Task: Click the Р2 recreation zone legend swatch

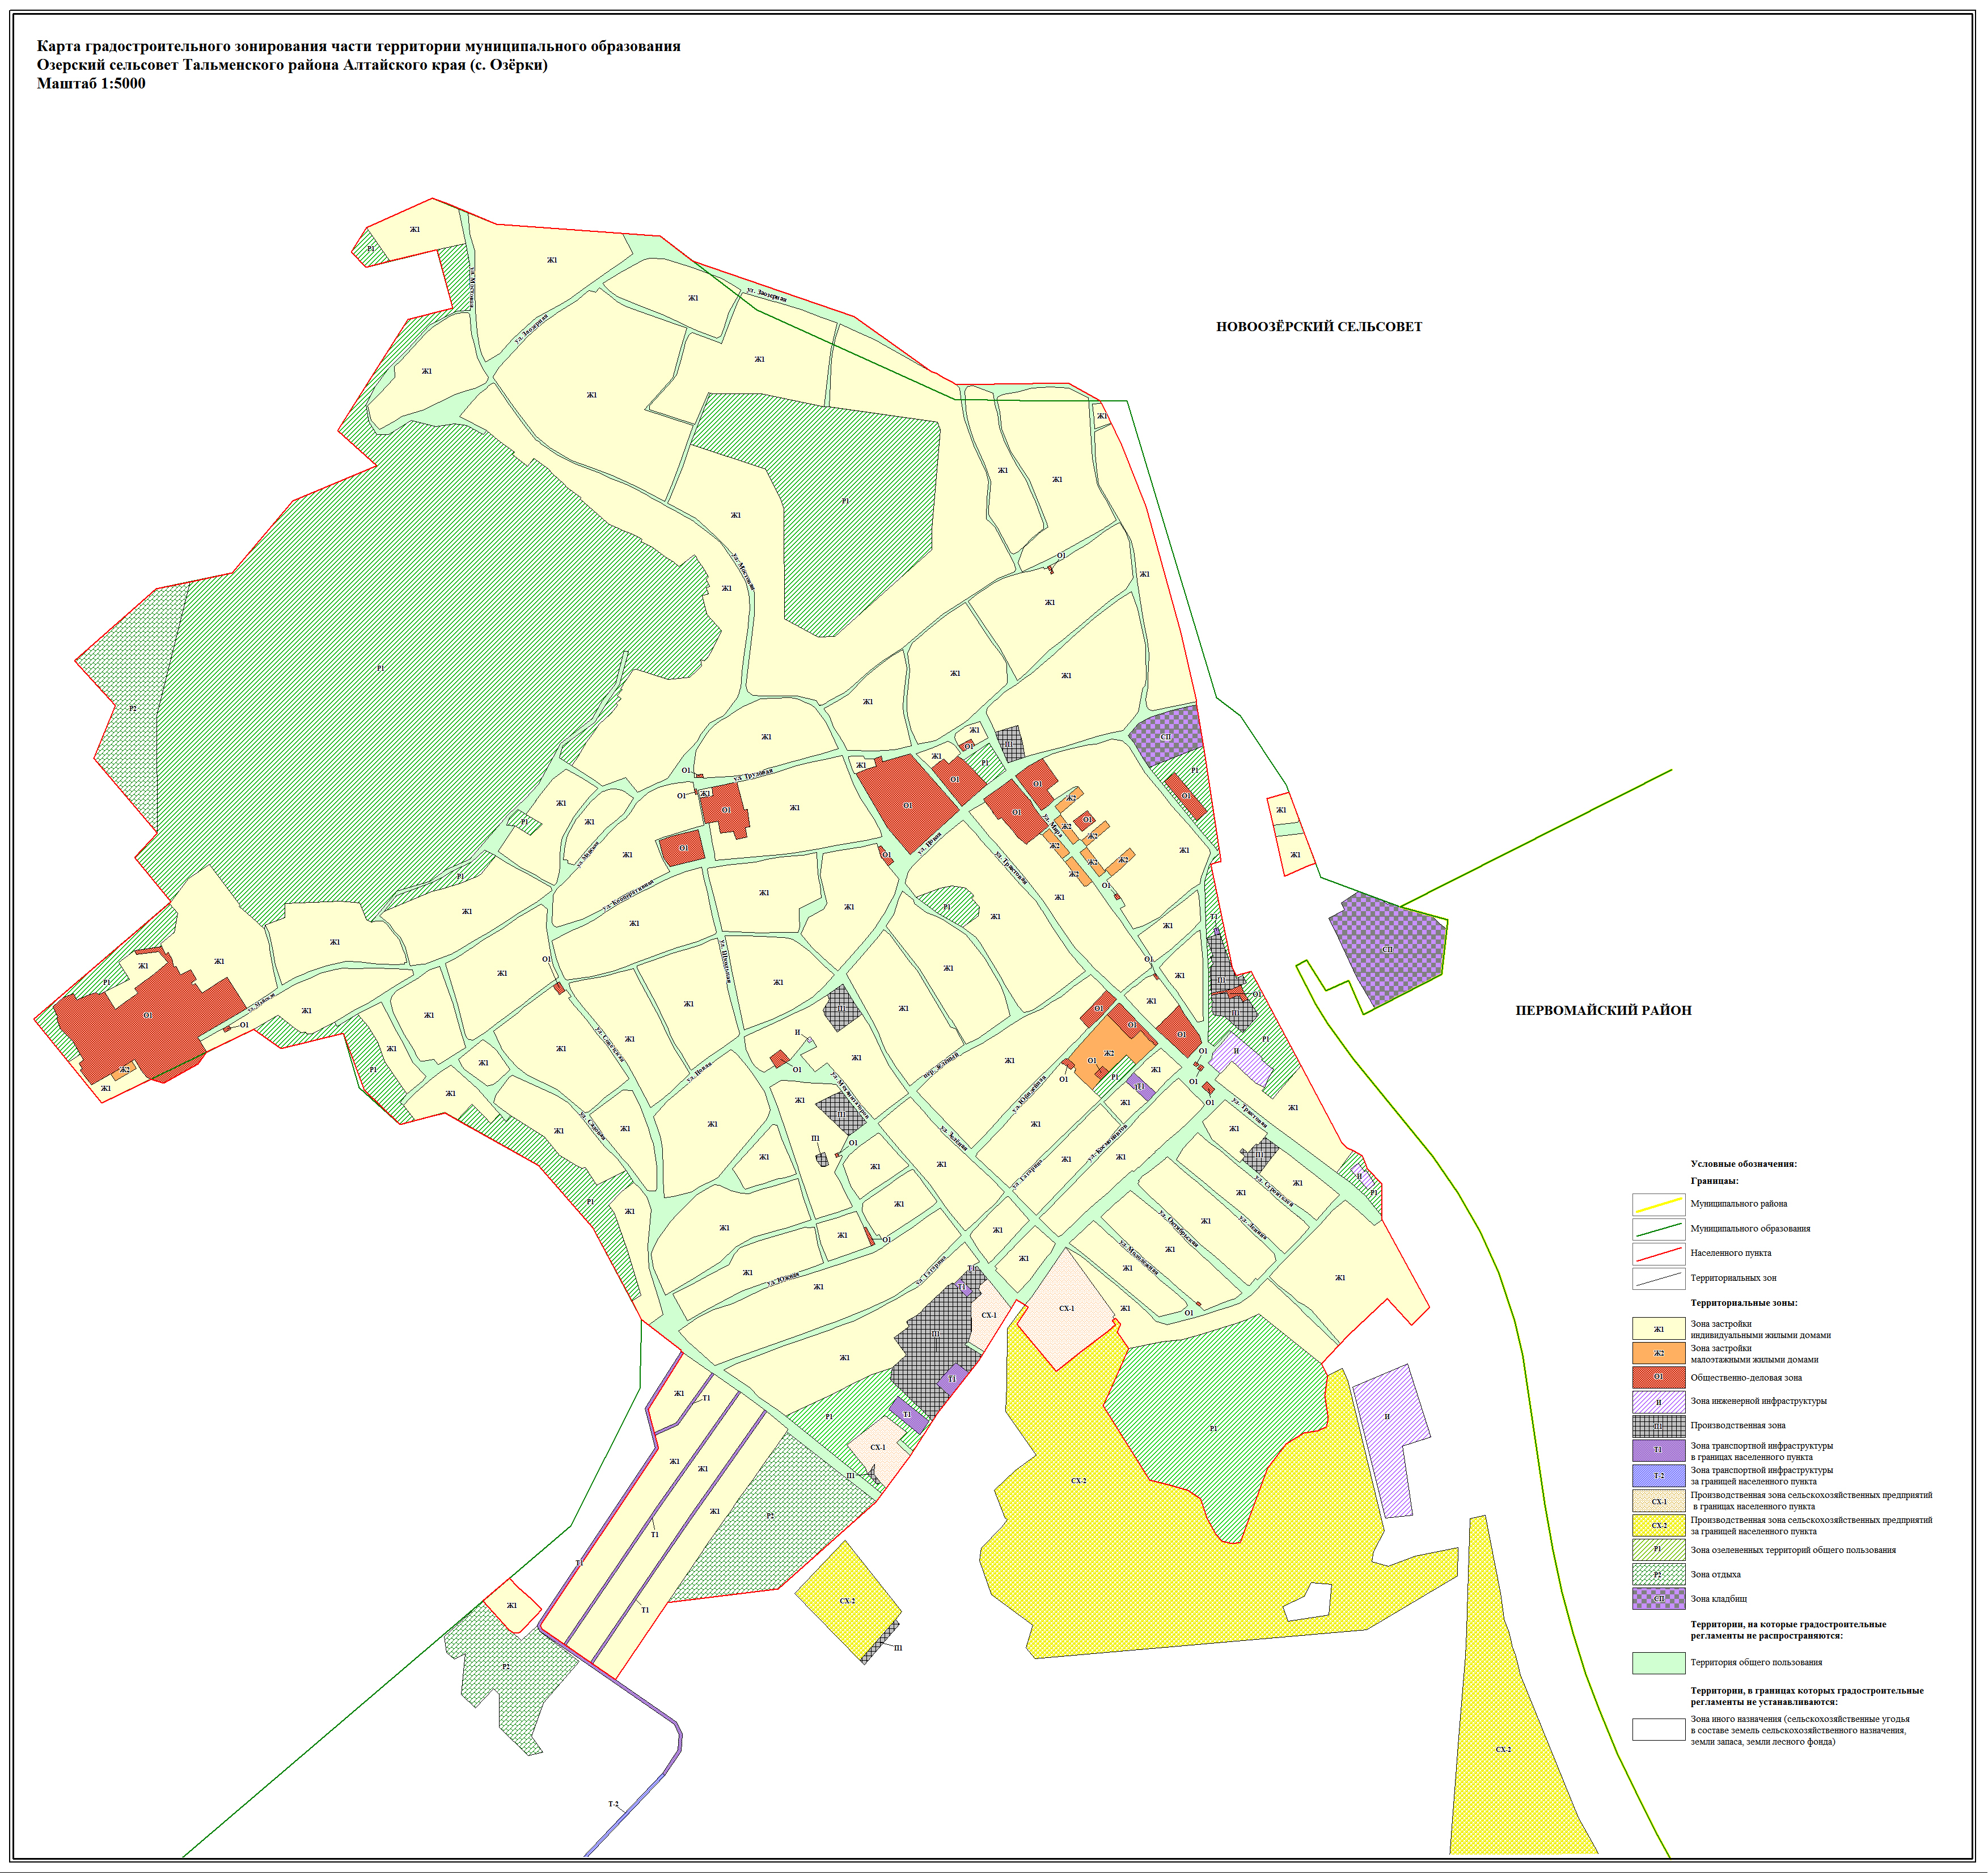Action: click(x=1658, y=1574)
